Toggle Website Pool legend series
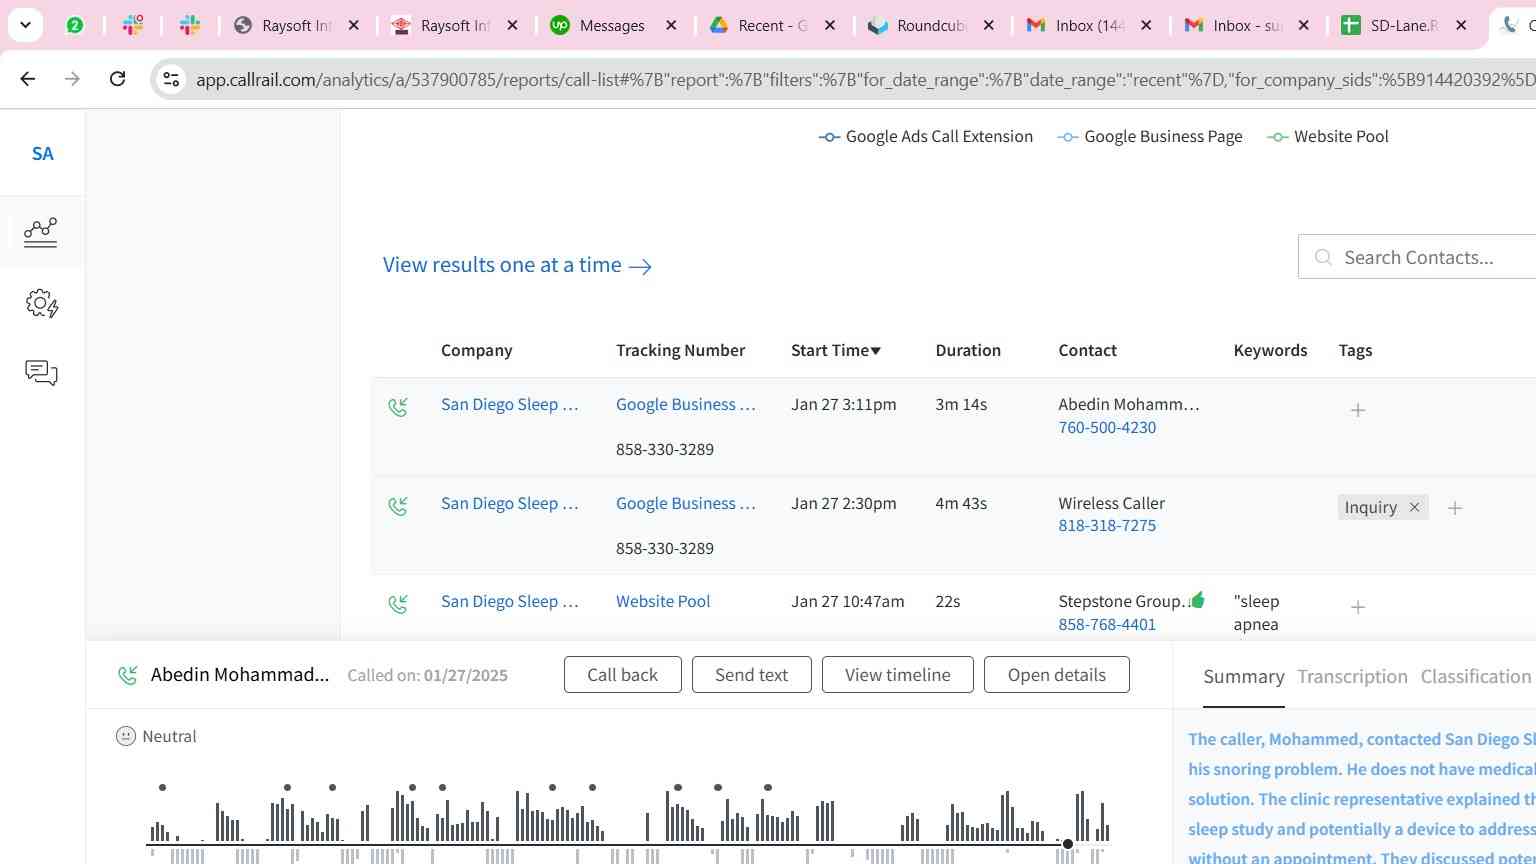This screenshot has width=1536, height=864. (1328, 137)
